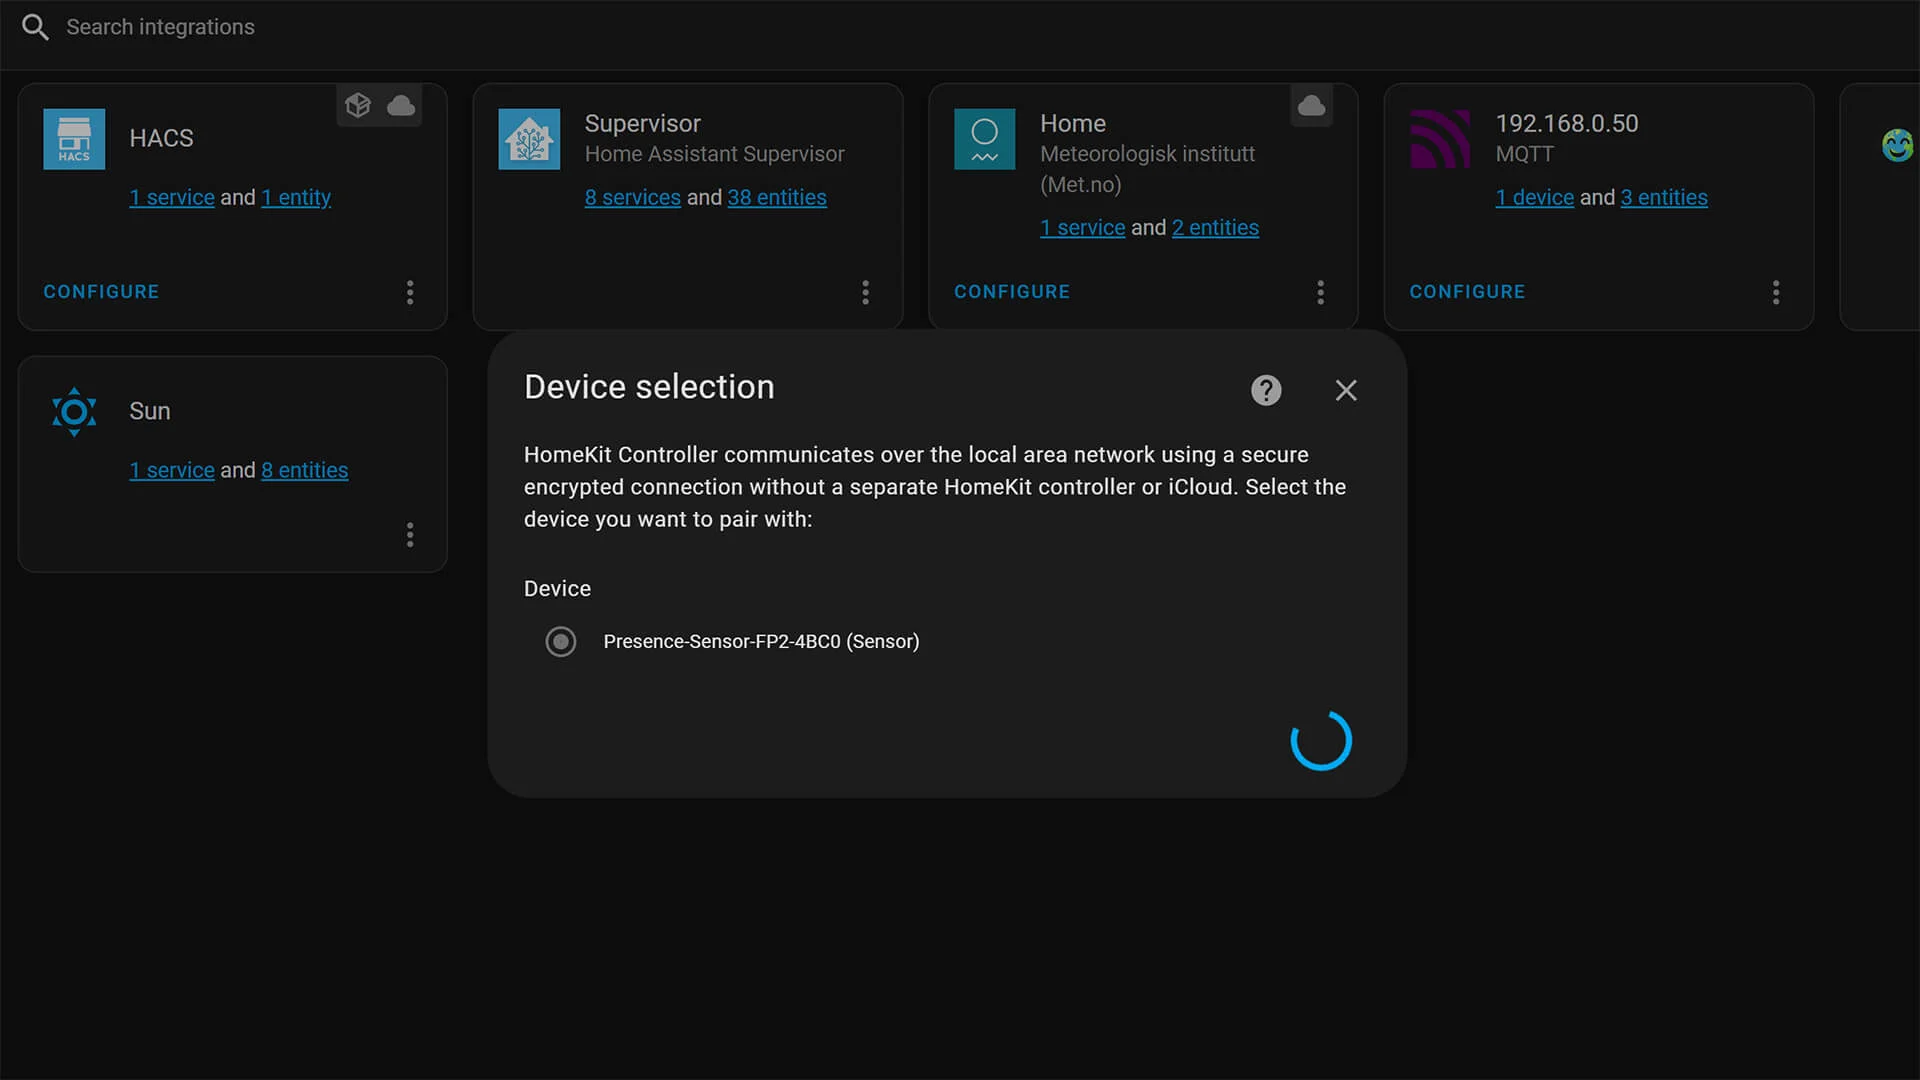1920x1080 pixels.
Task: Select Presence-Sensor-FP2-4BC0 radio button
Action: pos(561,641)
